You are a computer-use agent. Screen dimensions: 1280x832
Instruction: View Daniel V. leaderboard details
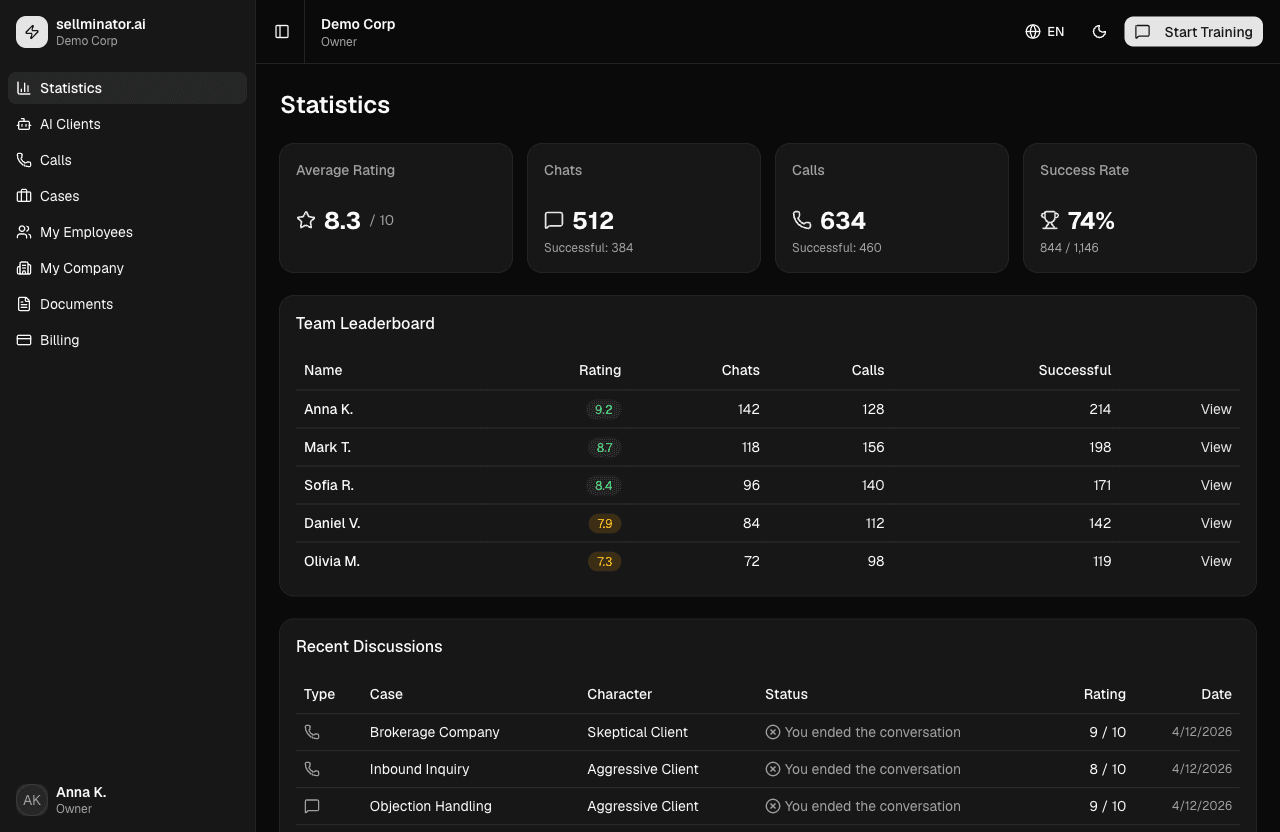1216,523
